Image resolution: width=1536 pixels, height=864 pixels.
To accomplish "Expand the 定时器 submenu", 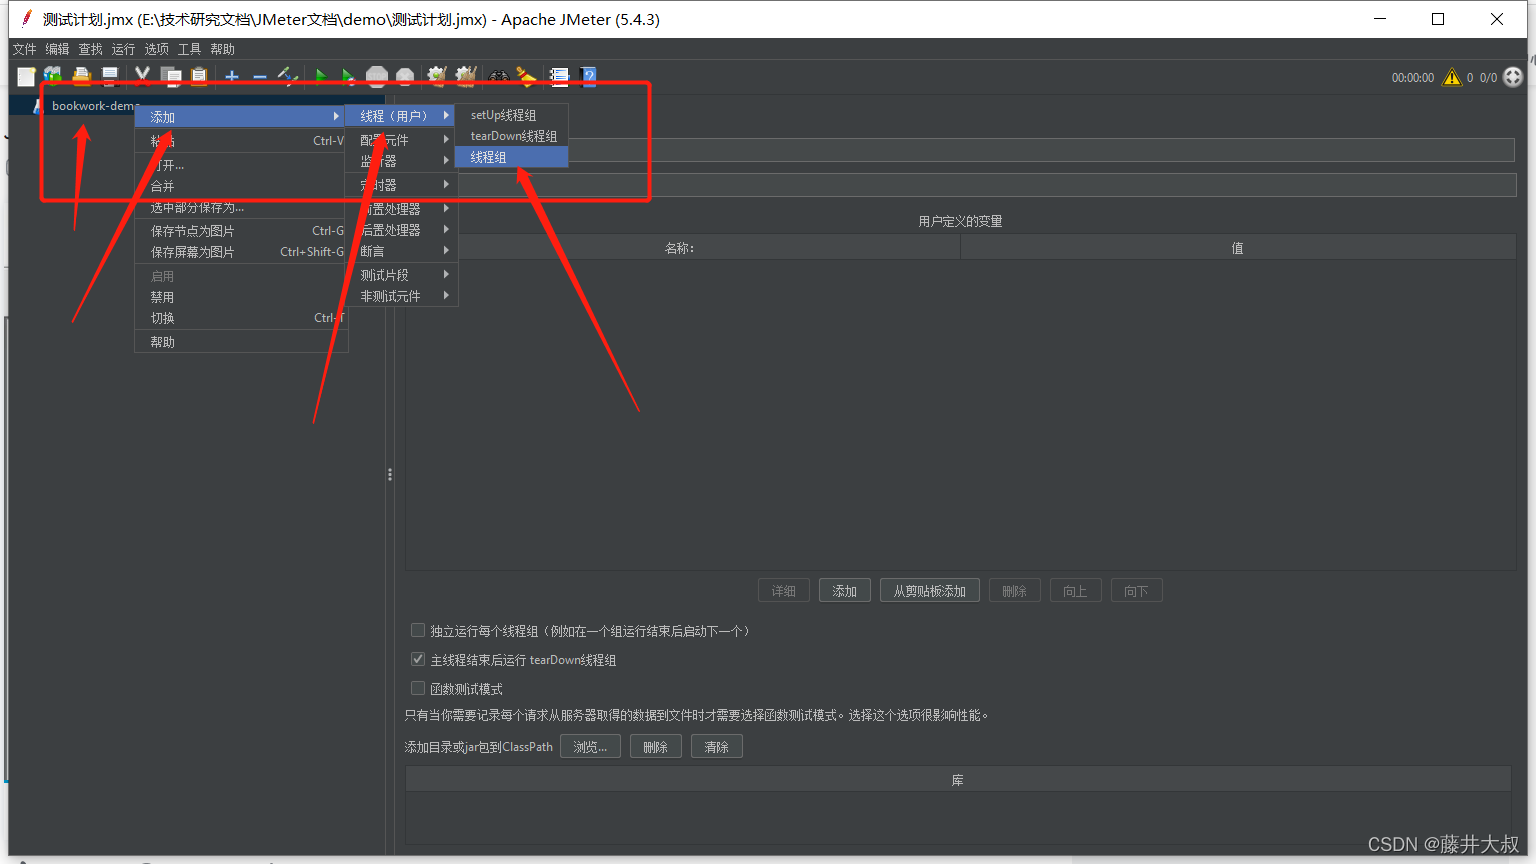I will click(401, 185).
